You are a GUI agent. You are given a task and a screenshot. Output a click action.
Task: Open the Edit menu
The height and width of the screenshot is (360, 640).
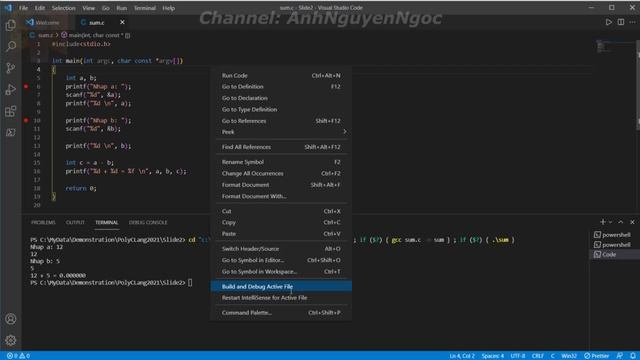40,8
